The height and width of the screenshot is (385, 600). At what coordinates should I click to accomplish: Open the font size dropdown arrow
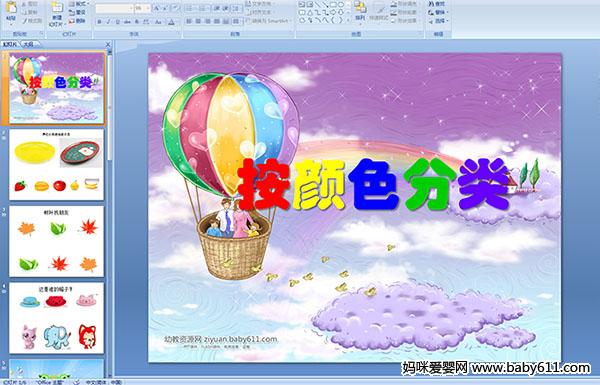148,8
